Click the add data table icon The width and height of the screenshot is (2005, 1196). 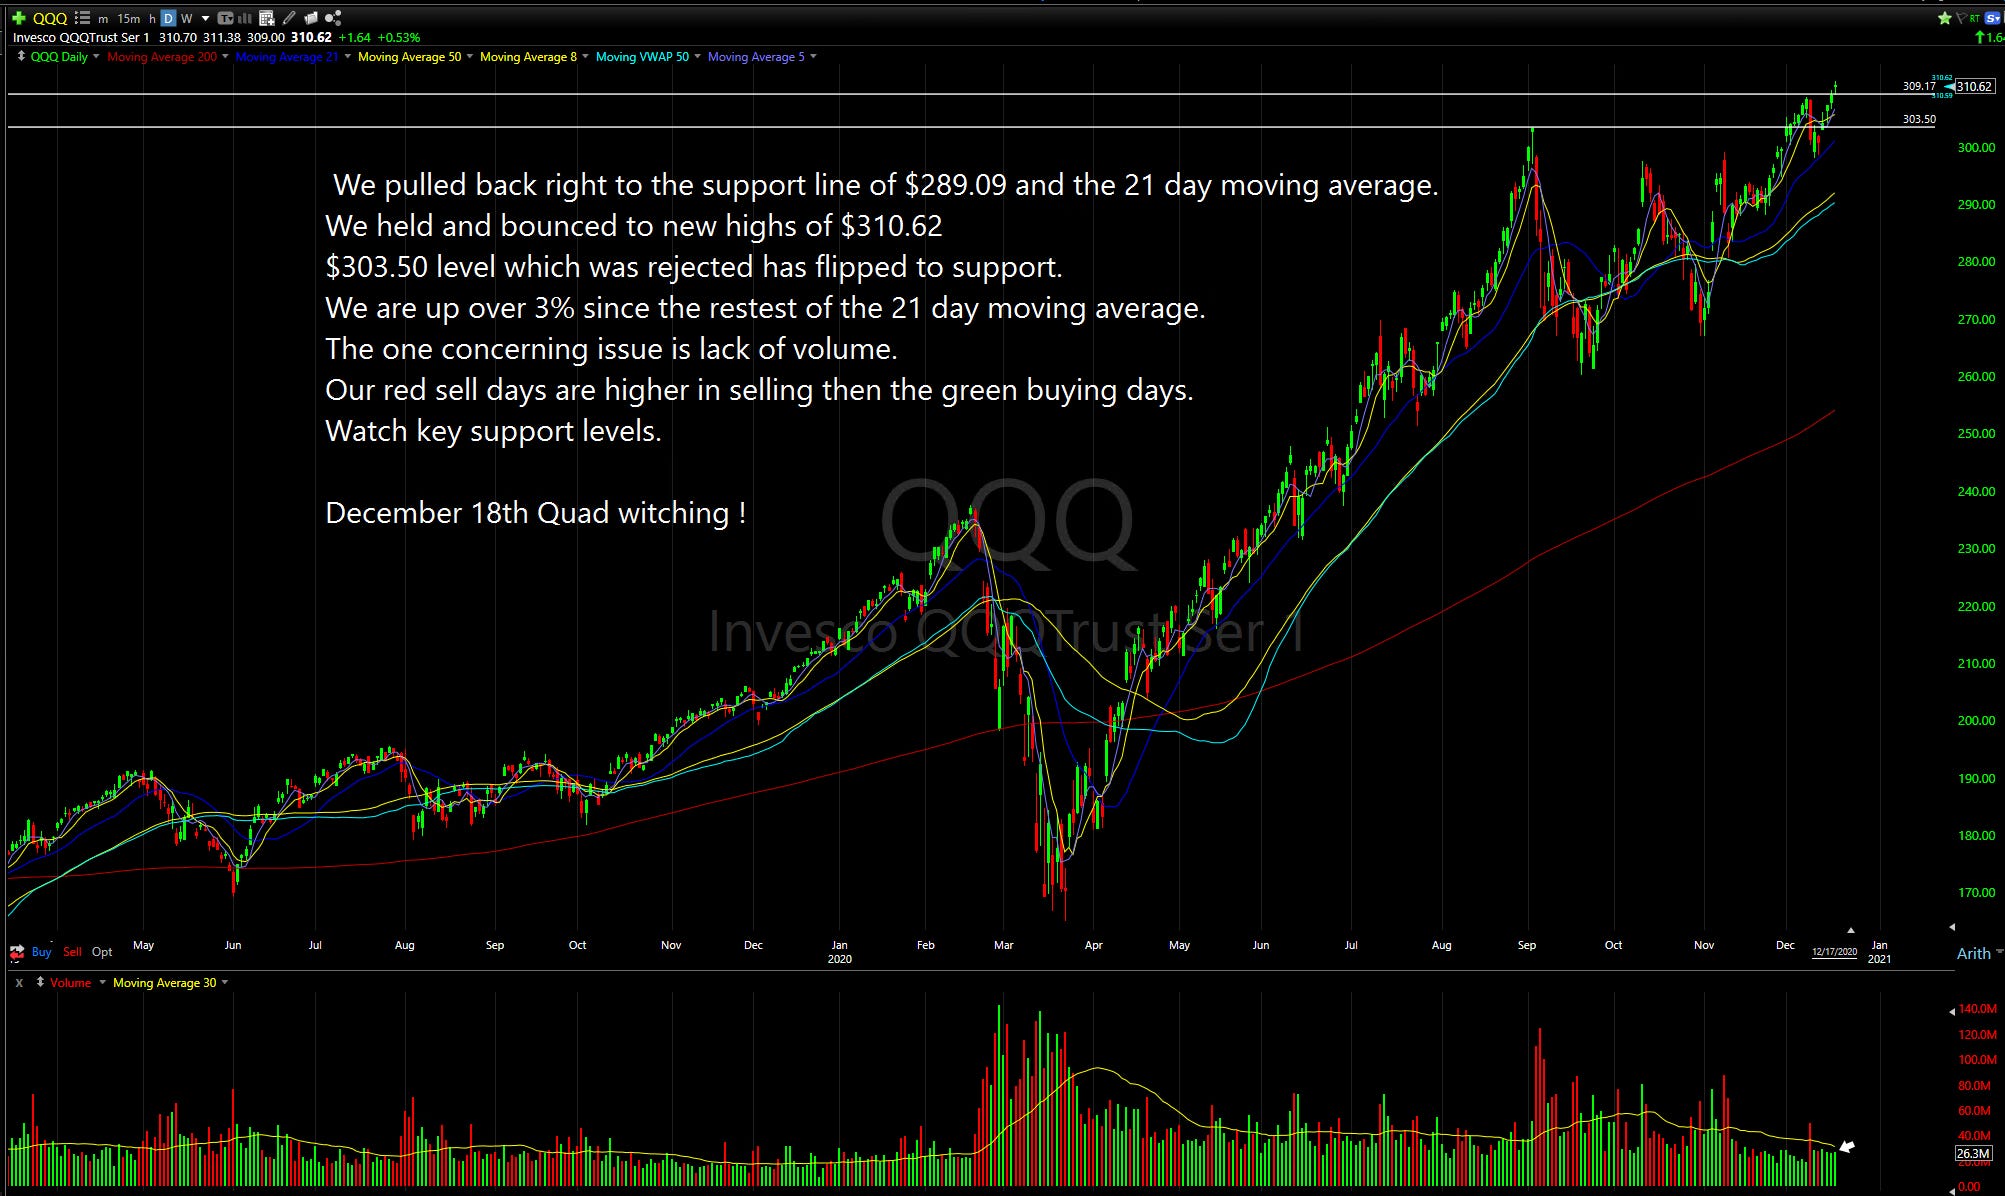point(267,18)
